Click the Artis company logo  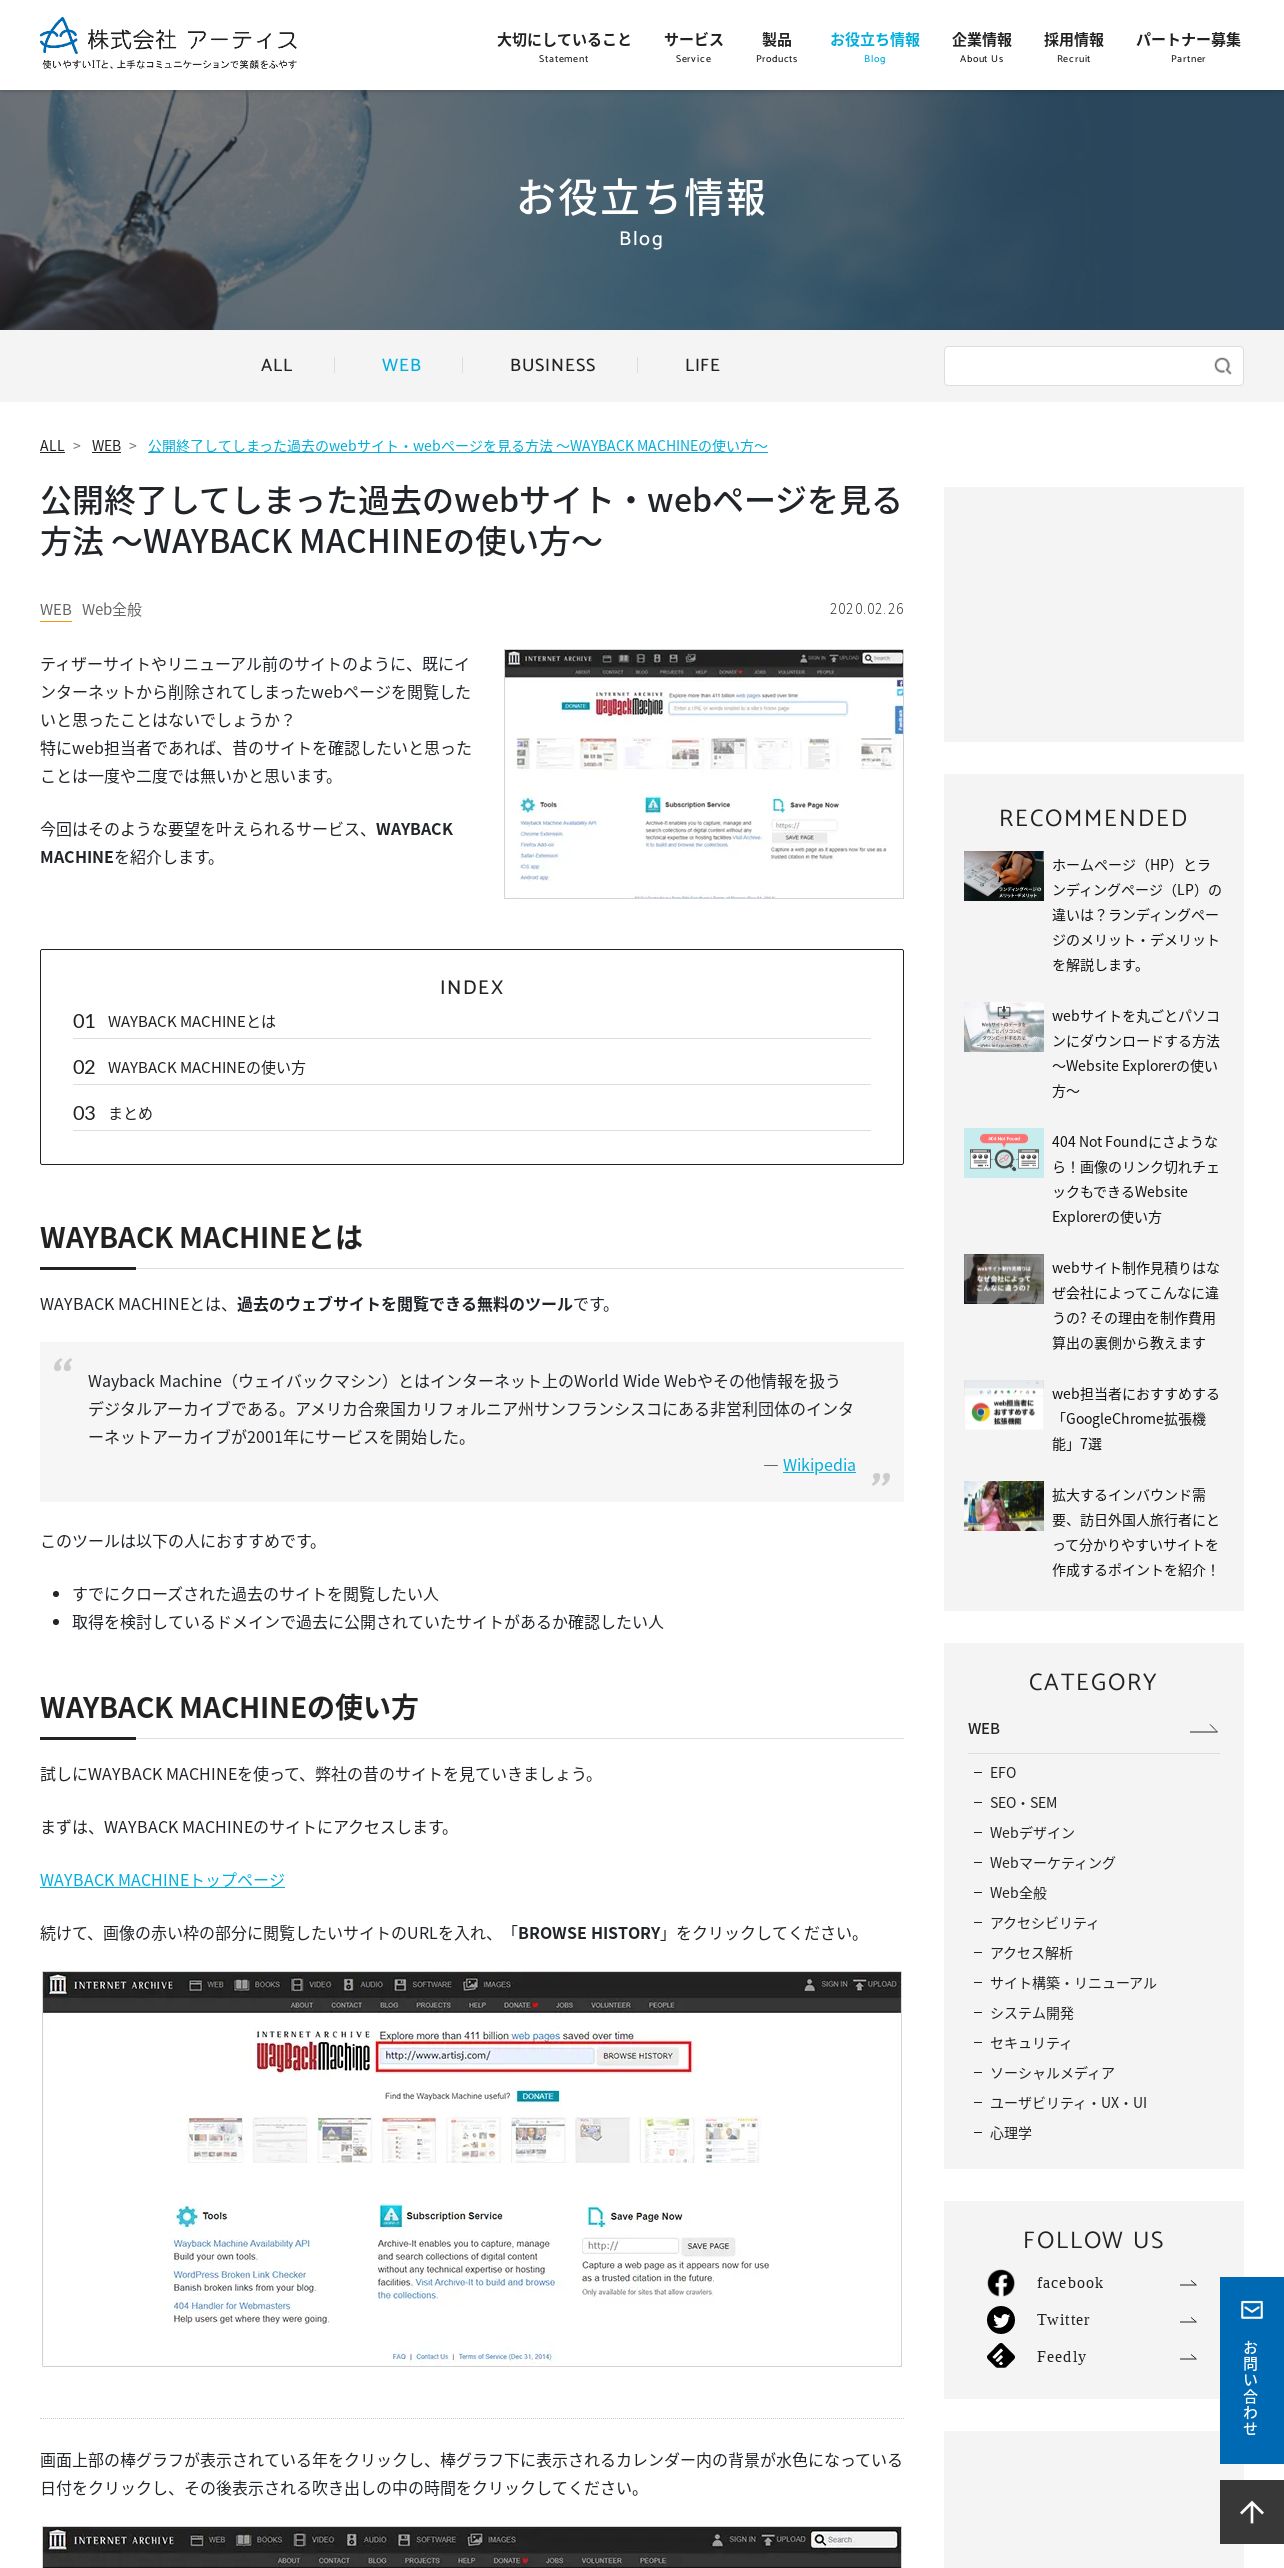coord(169,44)
